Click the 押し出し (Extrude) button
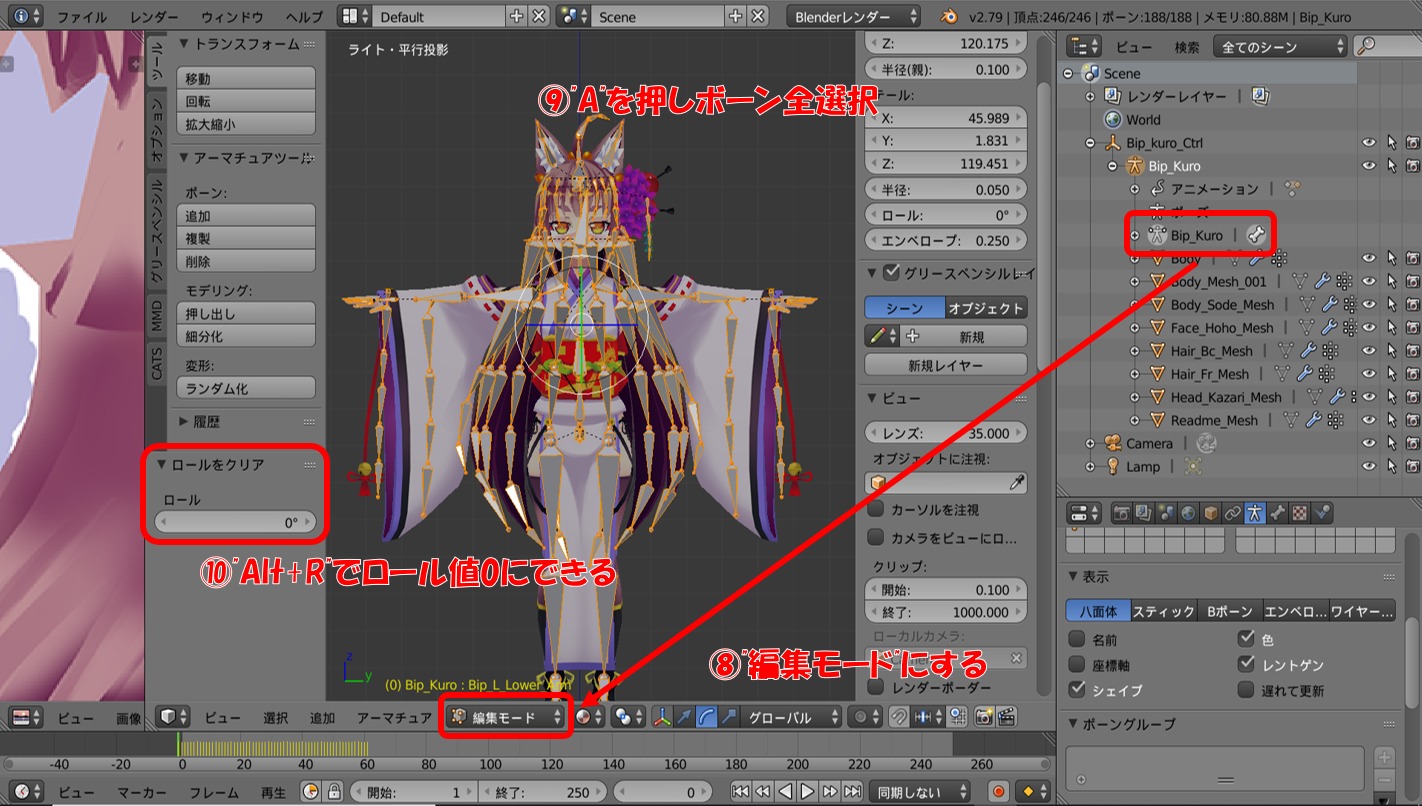This screenshot has height=806, width=1422. tap(246, 314)
